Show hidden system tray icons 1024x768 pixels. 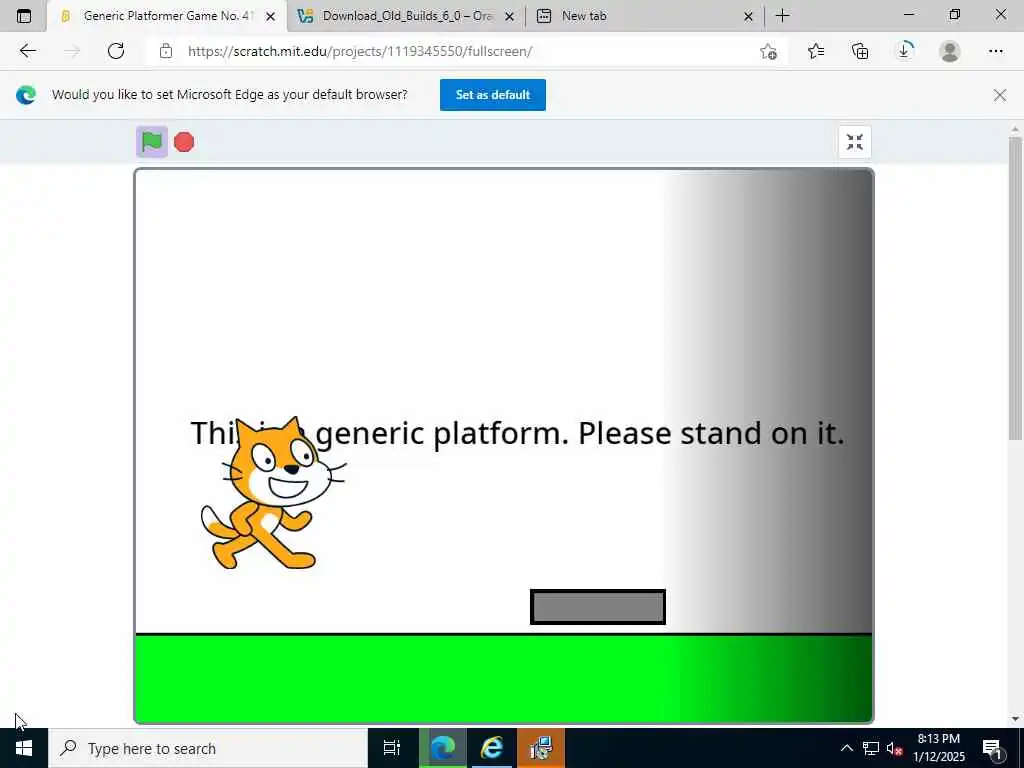pos(846,748)
